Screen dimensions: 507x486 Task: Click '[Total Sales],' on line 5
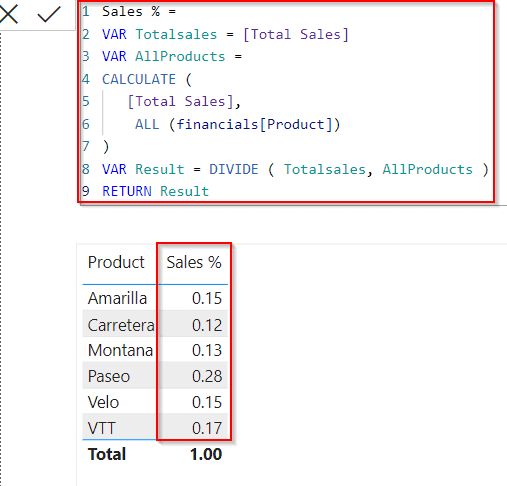coord(184,101)
